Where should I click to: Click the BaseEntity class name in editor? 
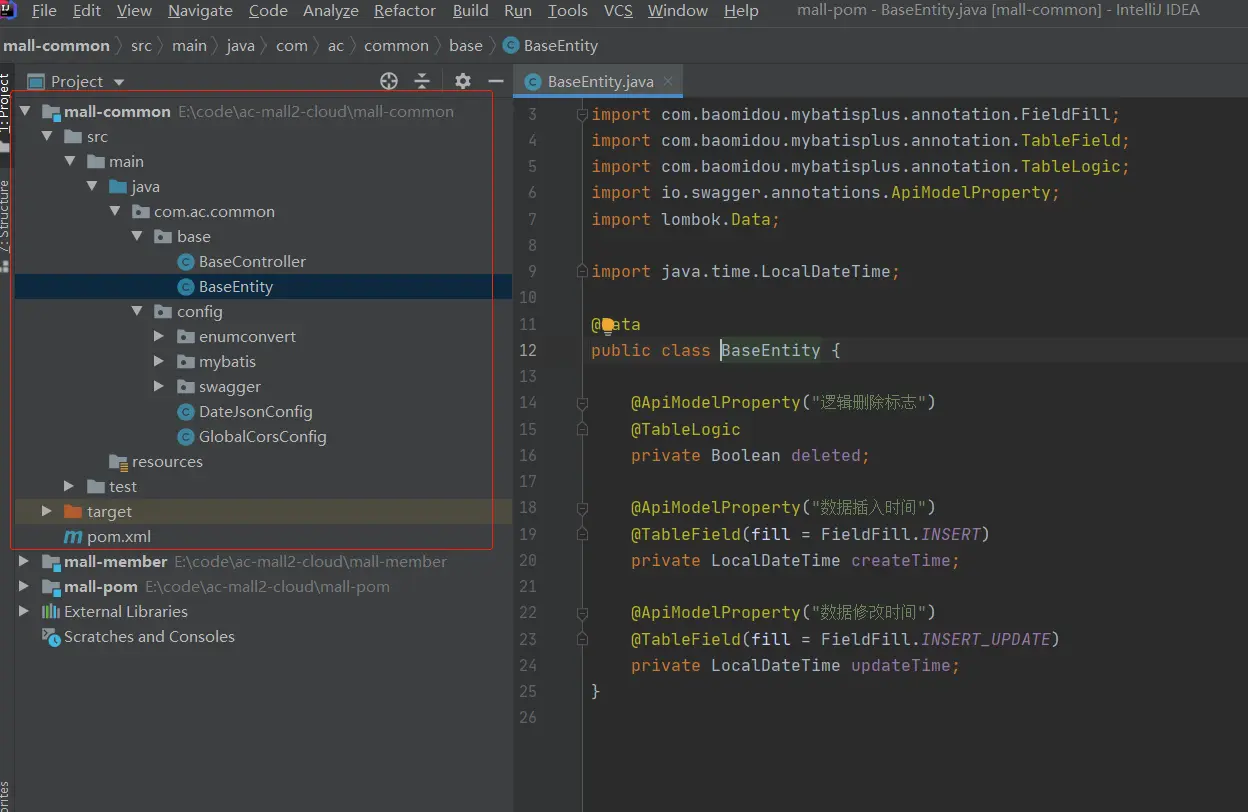coord(770,350)
